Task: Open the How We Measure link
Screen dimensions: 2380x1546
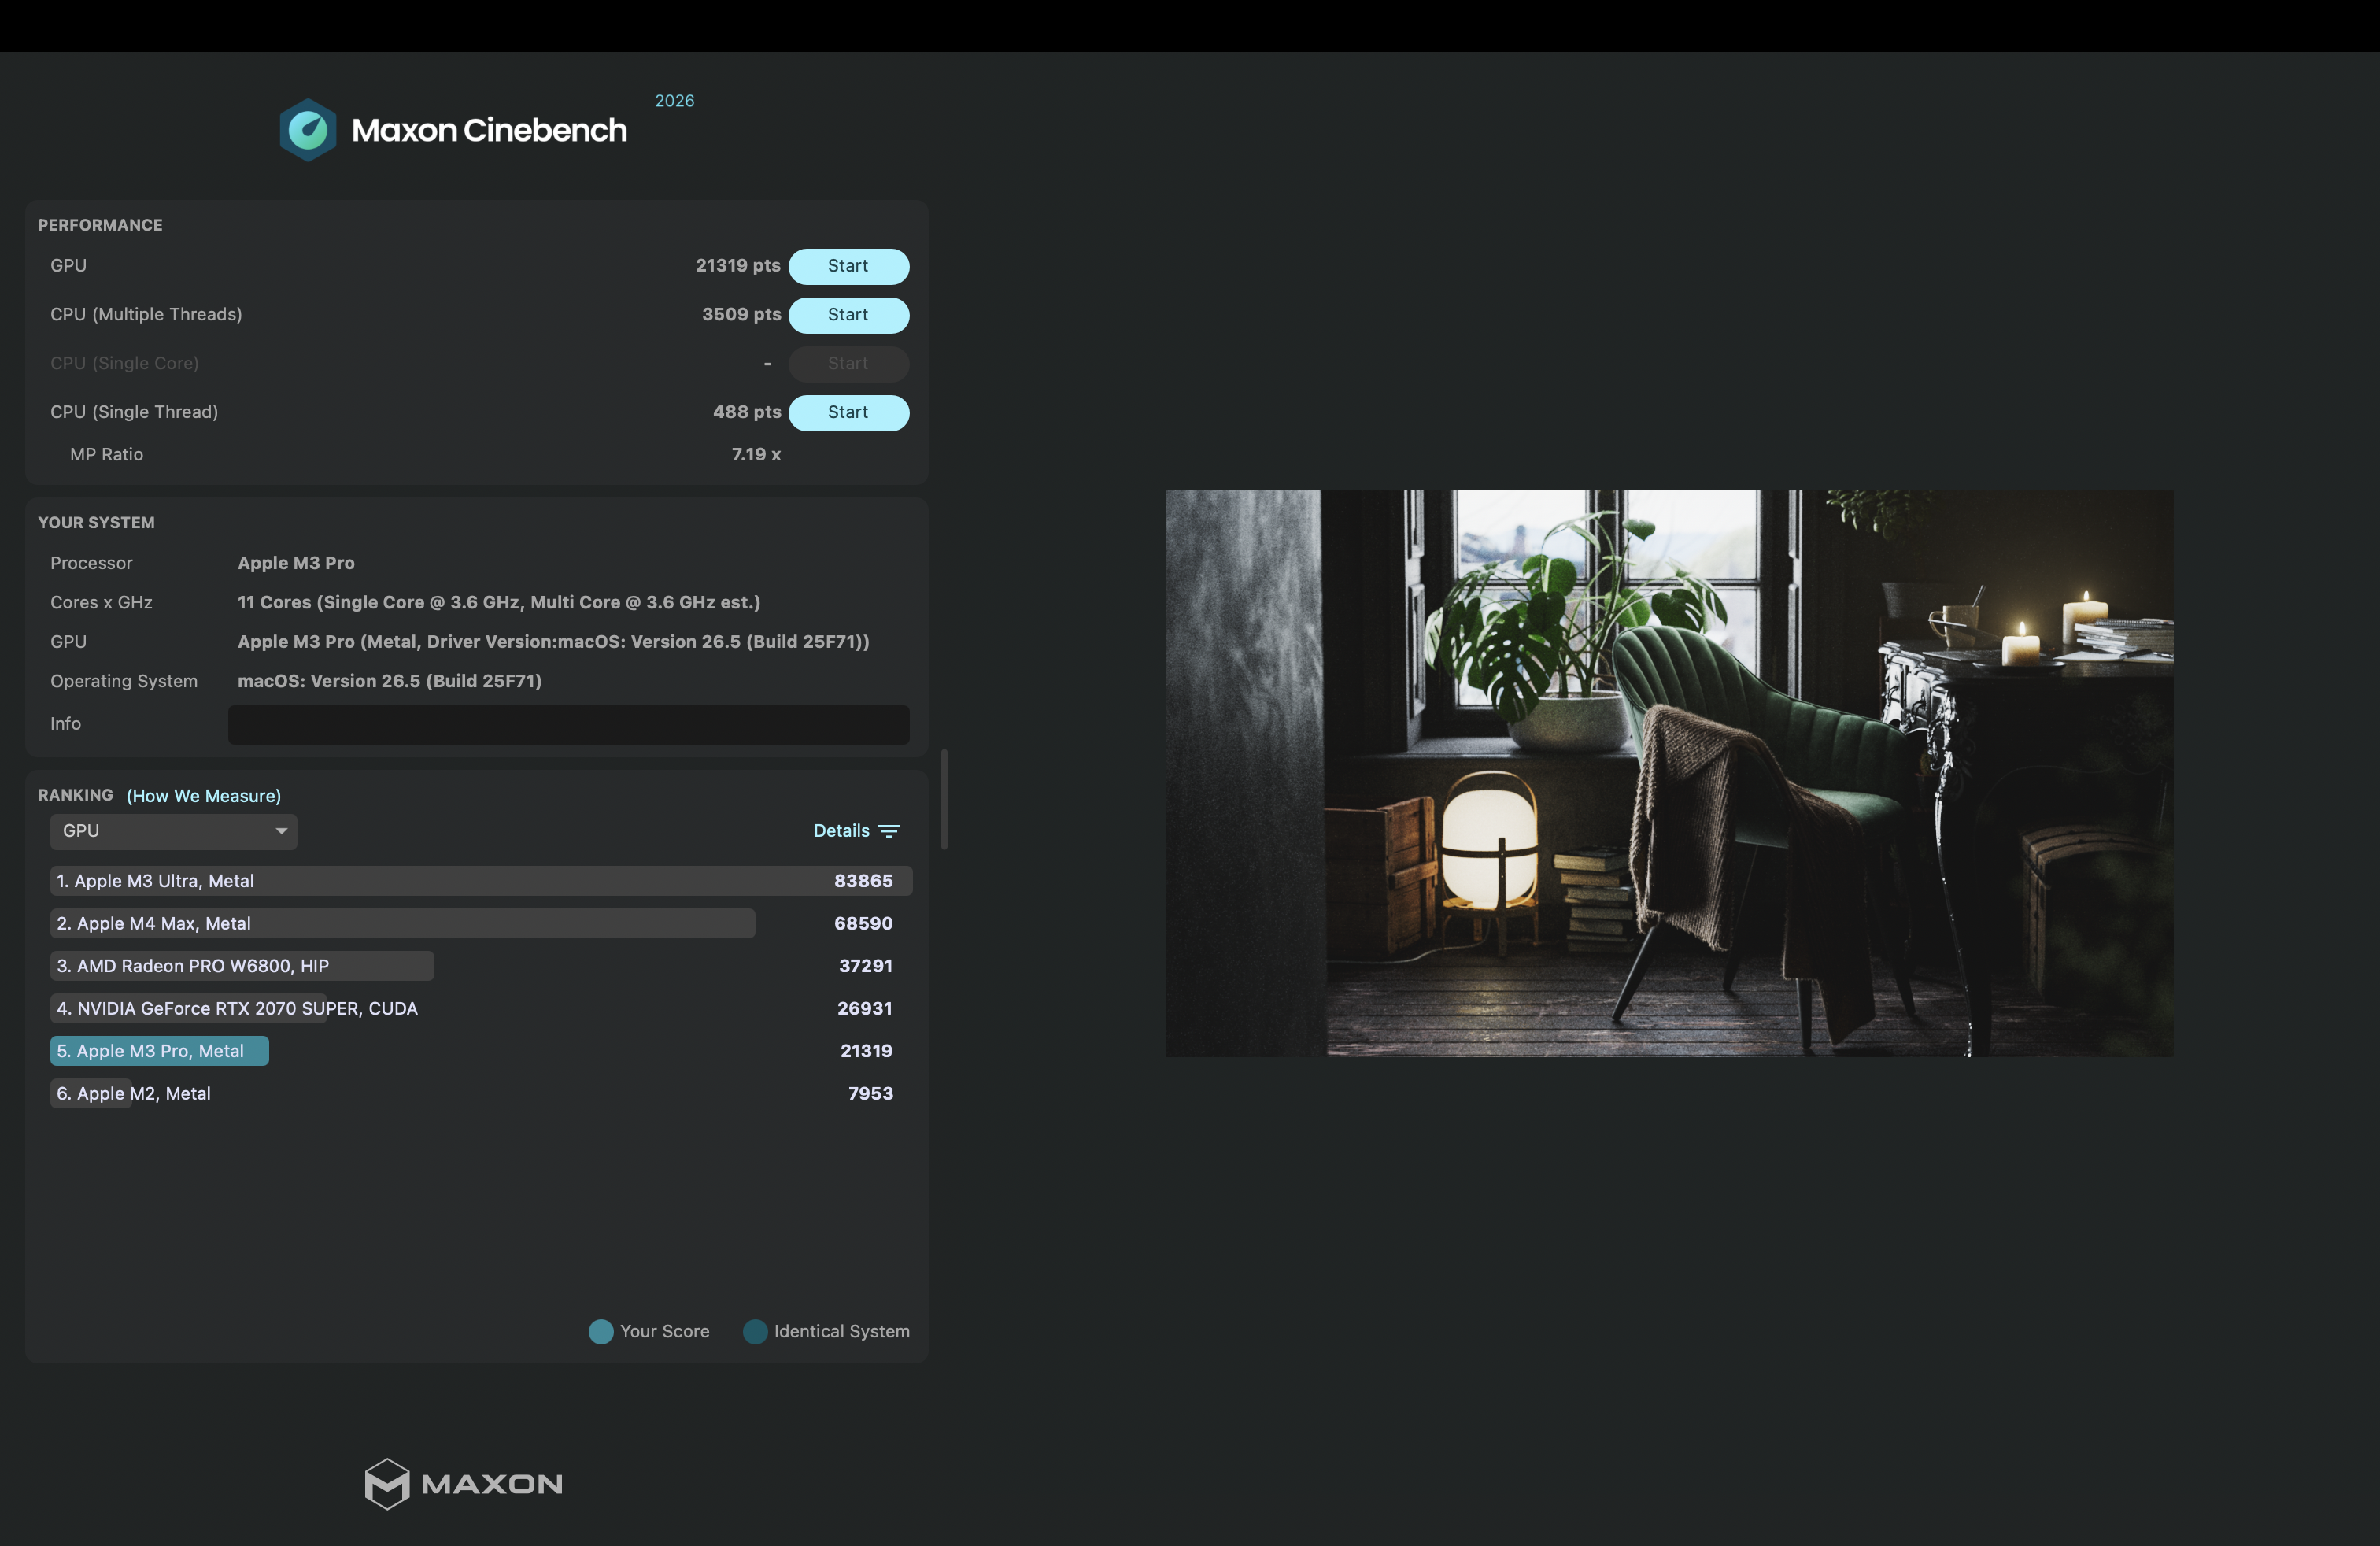Action: (x=204, y=796)
